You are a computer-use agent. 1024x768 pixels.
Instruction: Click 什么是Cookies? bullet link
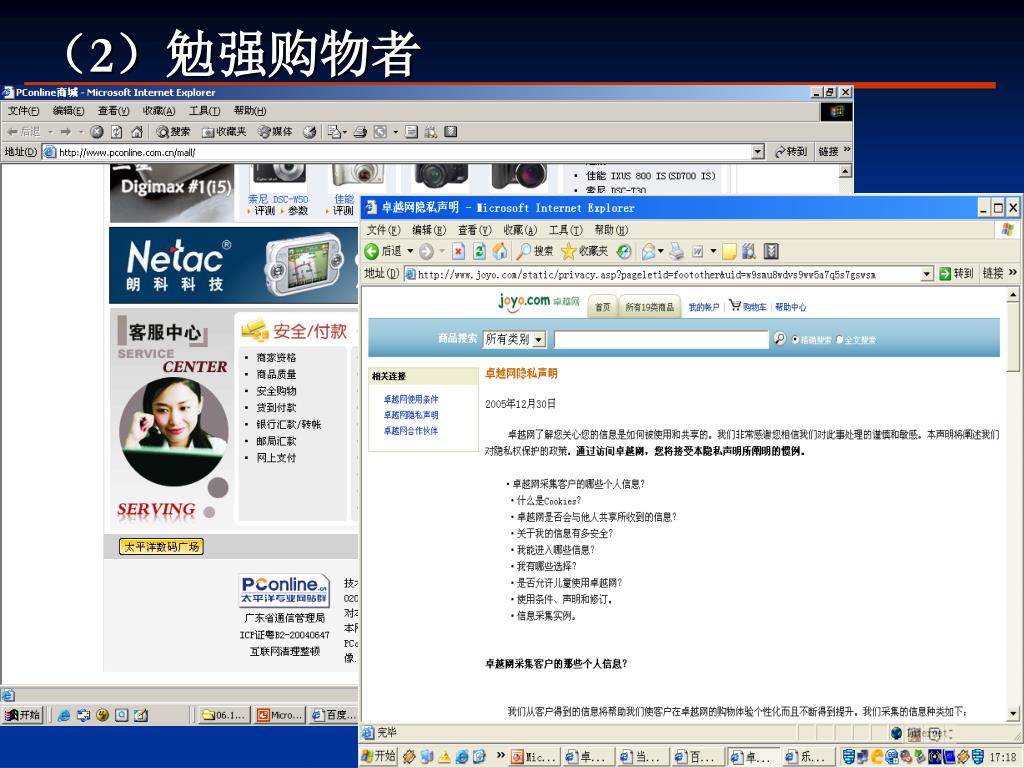pos(549,501)
